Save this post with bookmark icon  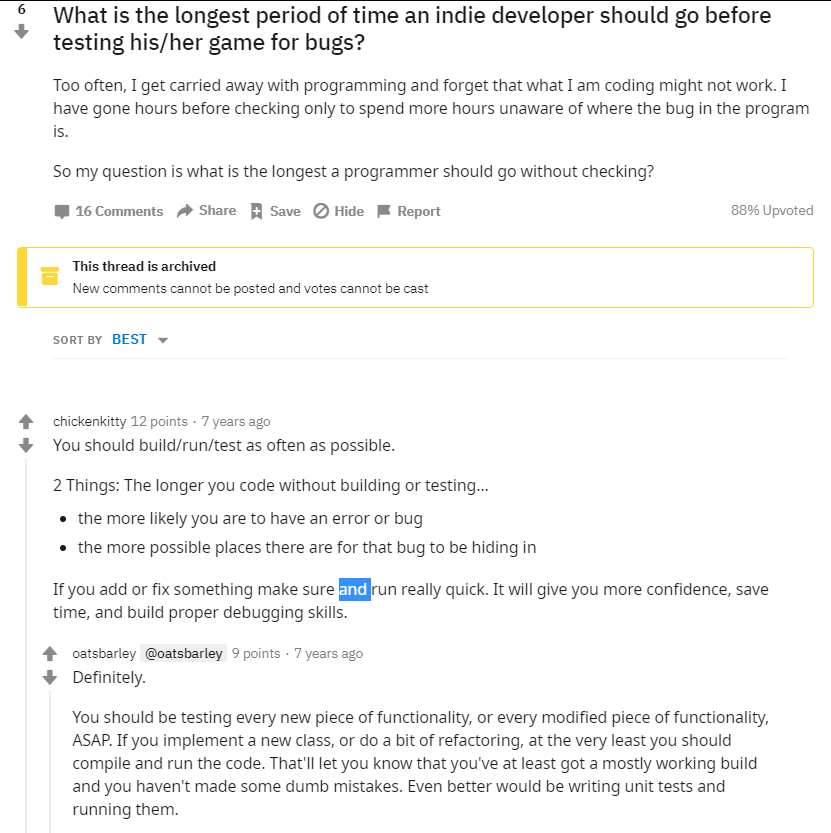coord(275,211)
